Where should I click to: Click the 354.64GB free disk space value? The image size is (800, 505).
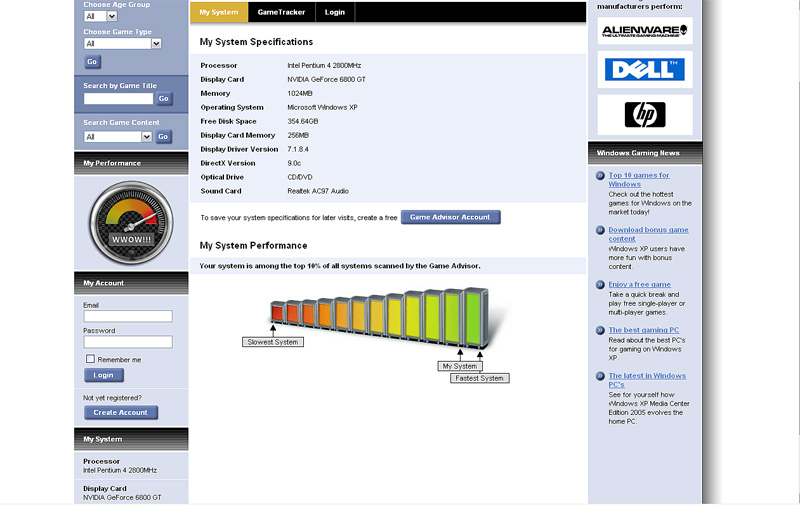[x=303, y=121]
